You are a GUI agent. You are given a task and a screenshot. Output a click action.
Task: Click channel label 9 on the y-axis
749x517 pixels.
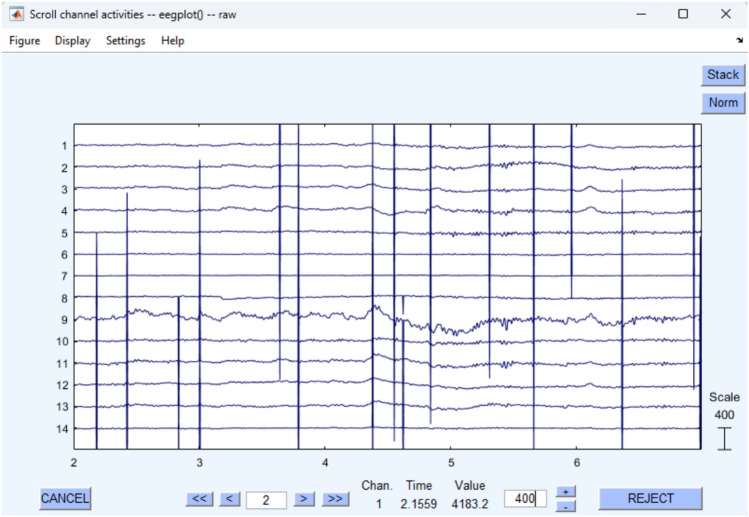(x=64, y=320)
